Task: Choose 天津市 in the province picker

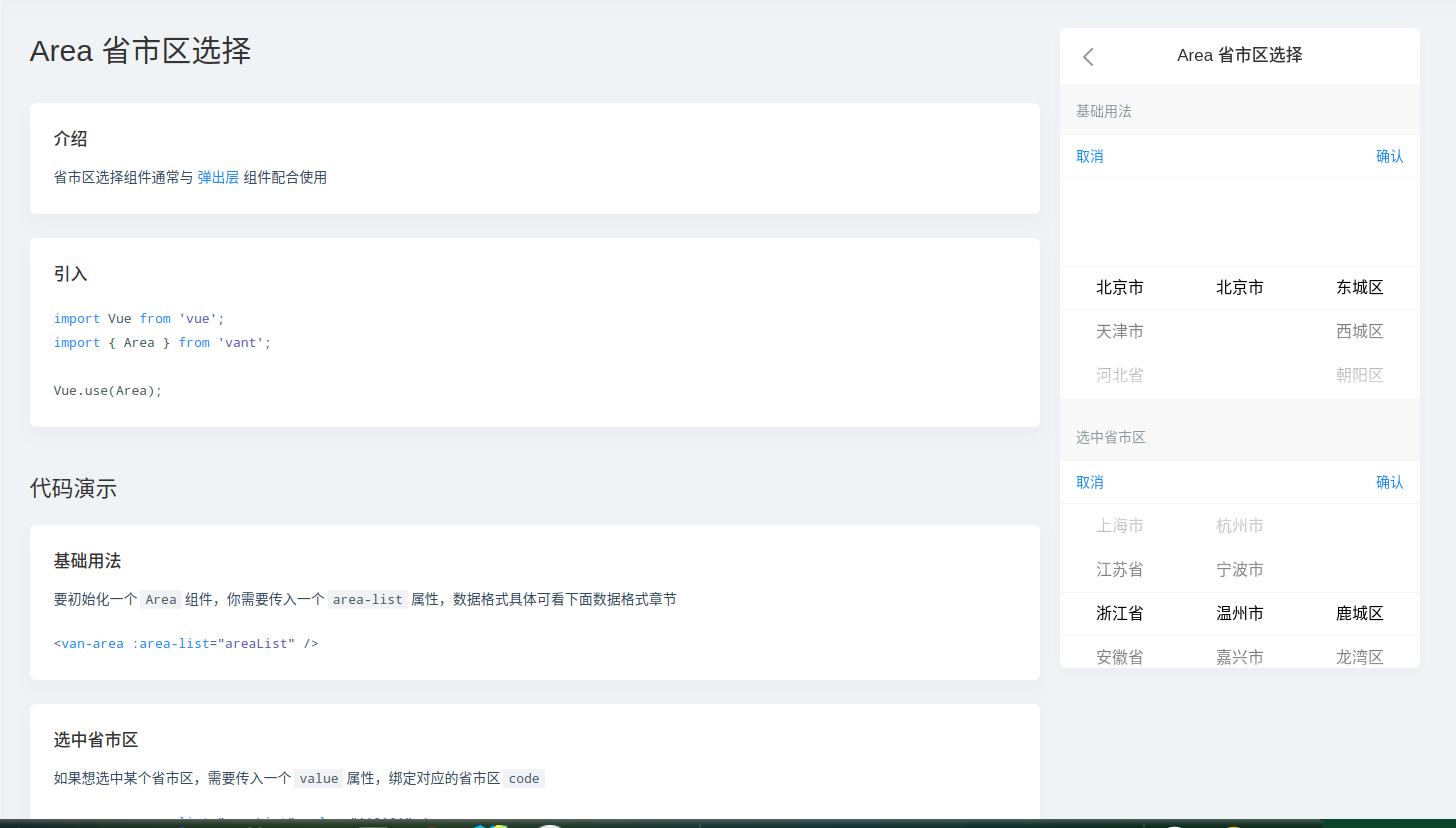Action: (x=1120, y=332)
